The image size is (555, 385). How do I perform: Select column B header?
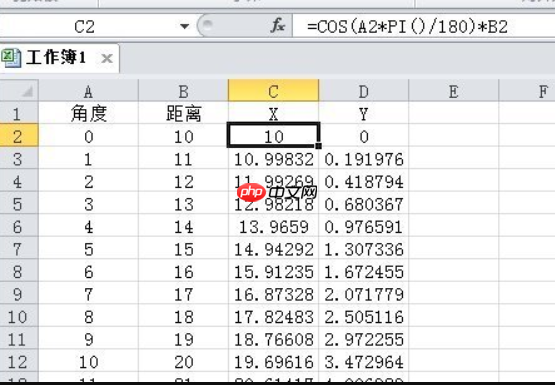click(x=183, y=91)
